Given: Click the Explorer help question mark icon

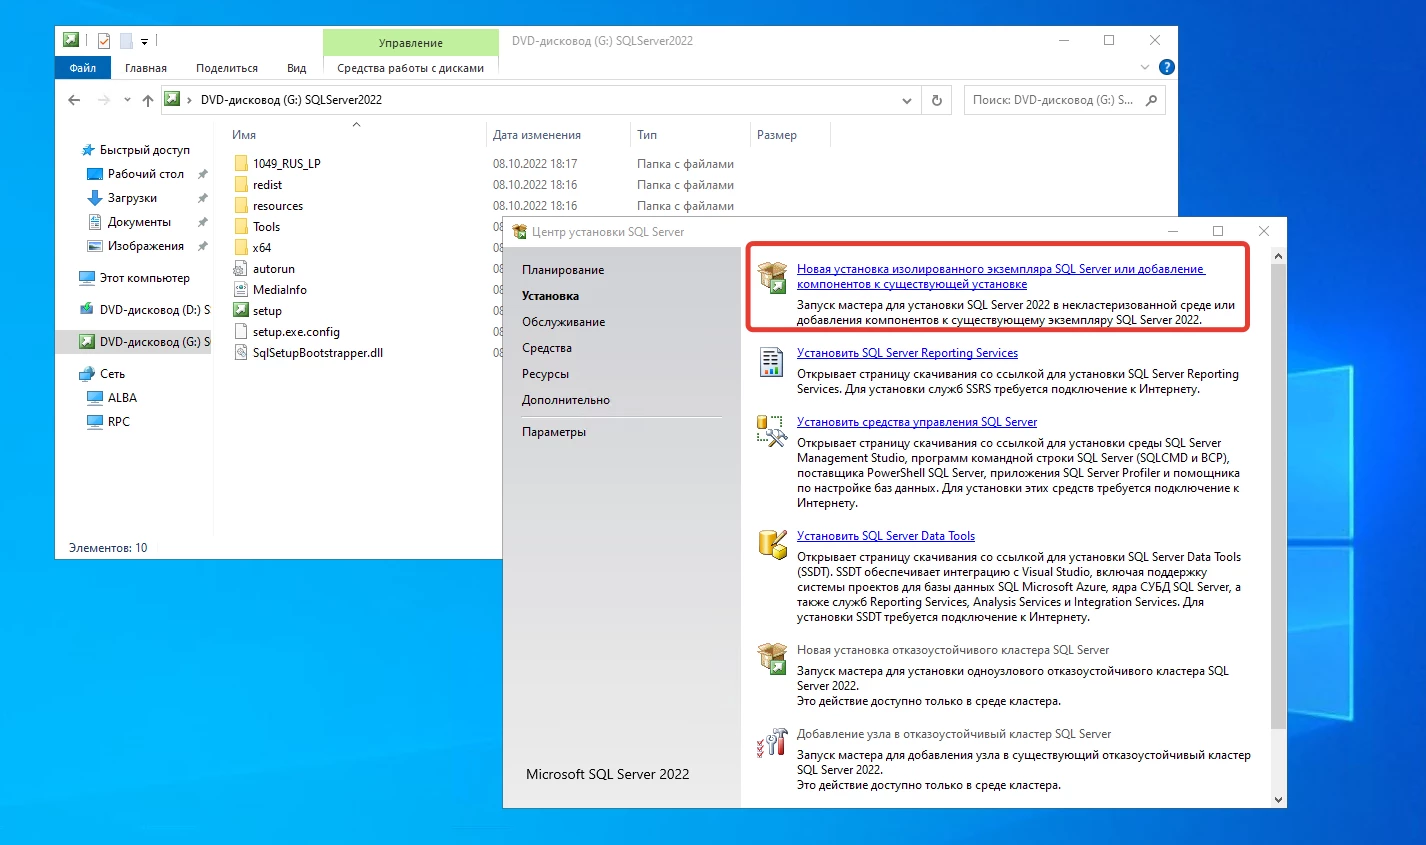Looking at the screenshot, I should 1166,67.
